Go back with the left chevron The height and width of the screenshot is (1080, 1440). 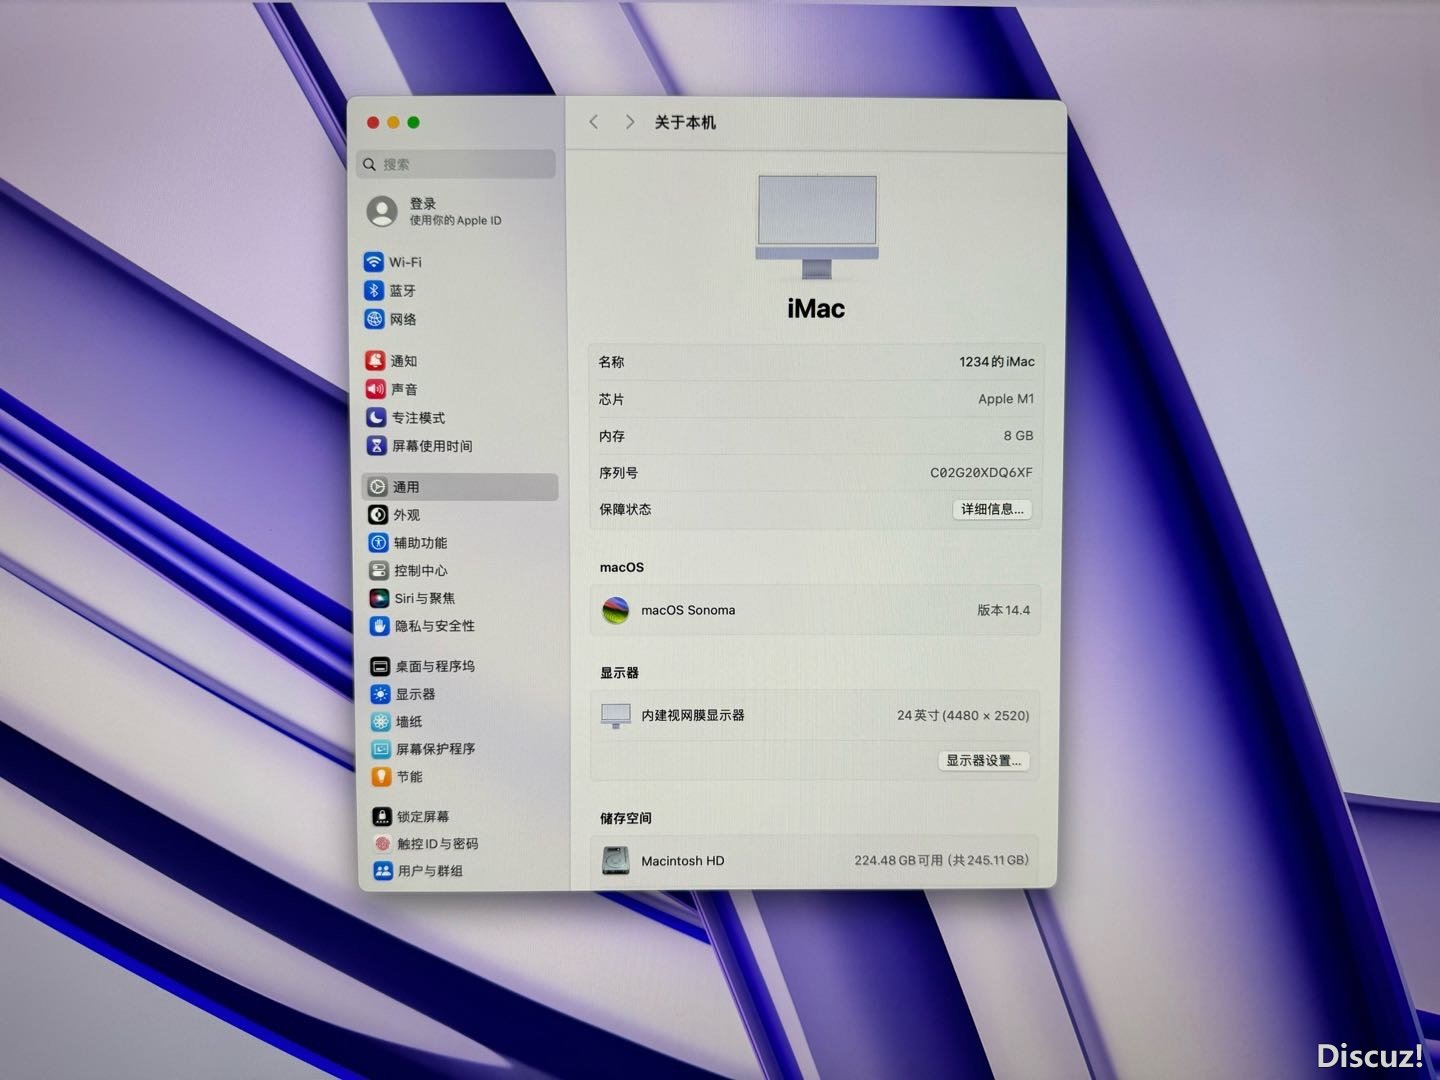[594, 122]
